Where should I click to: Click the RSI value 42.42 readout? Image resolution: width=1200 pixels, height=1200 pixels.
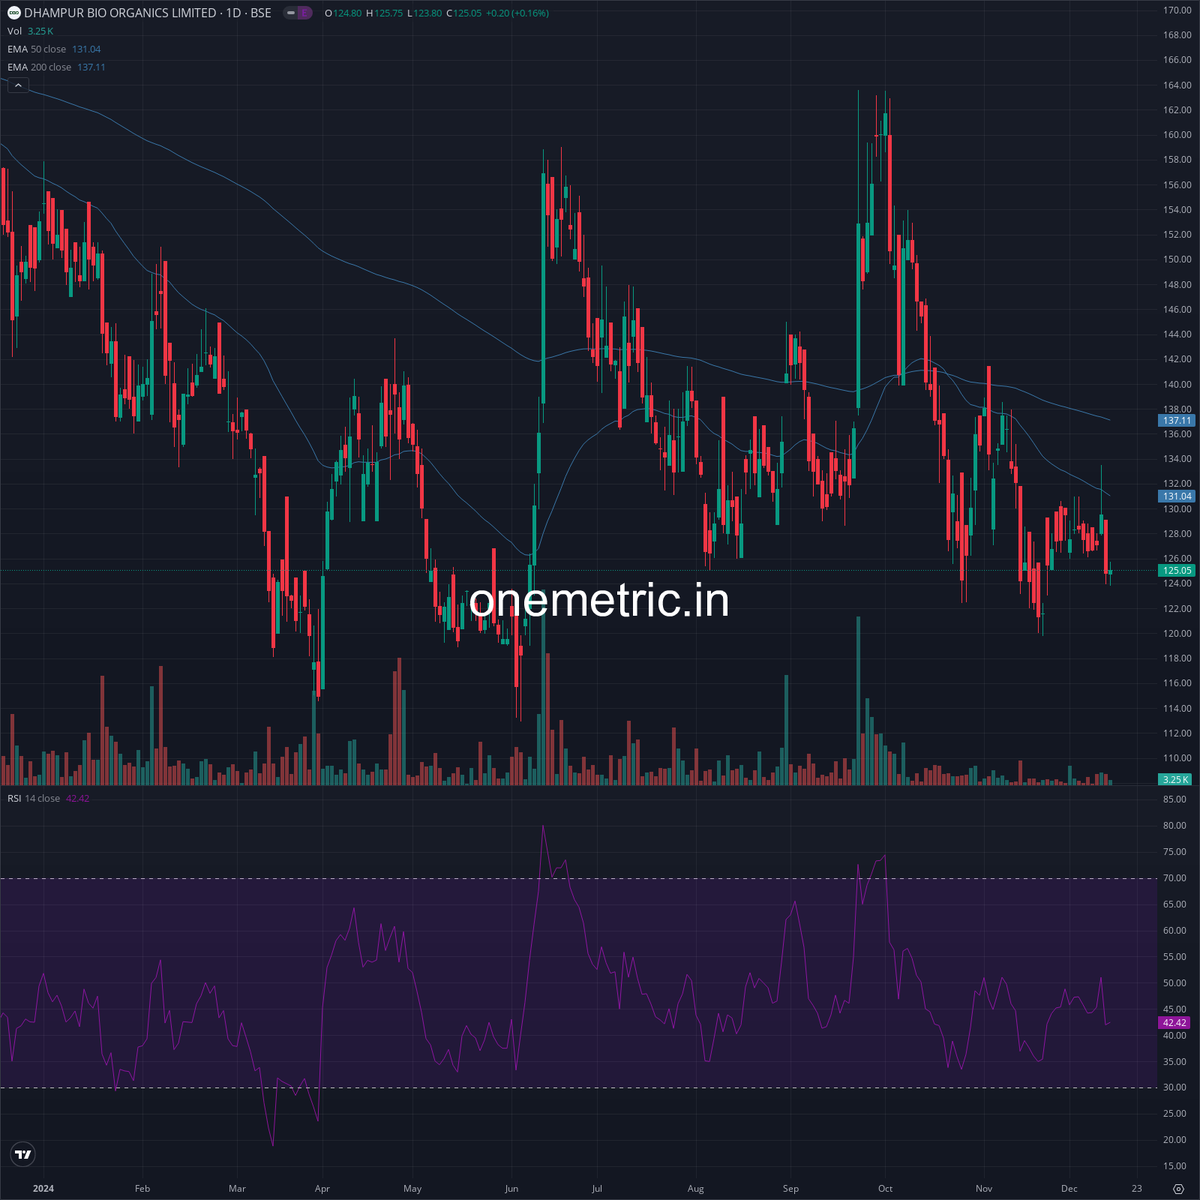pyautogui.click(x=78, y=798)
